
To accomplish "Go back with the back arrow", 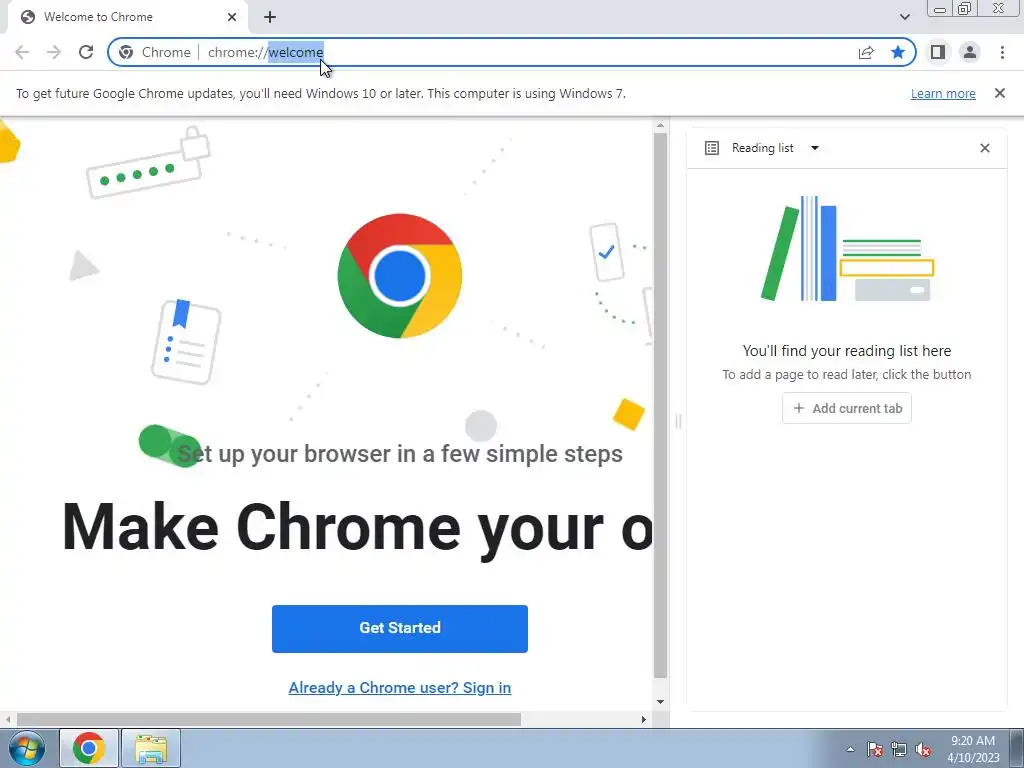I will coord(22,52).
